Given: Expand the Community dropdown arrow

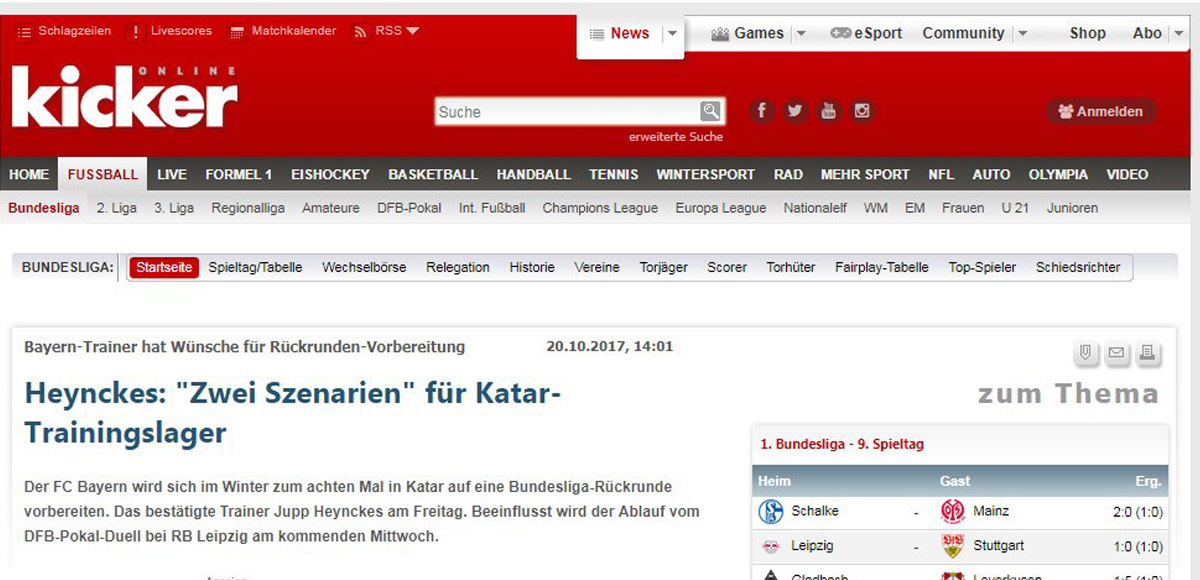Looking at the screenshot, I should pos(1021,33).
